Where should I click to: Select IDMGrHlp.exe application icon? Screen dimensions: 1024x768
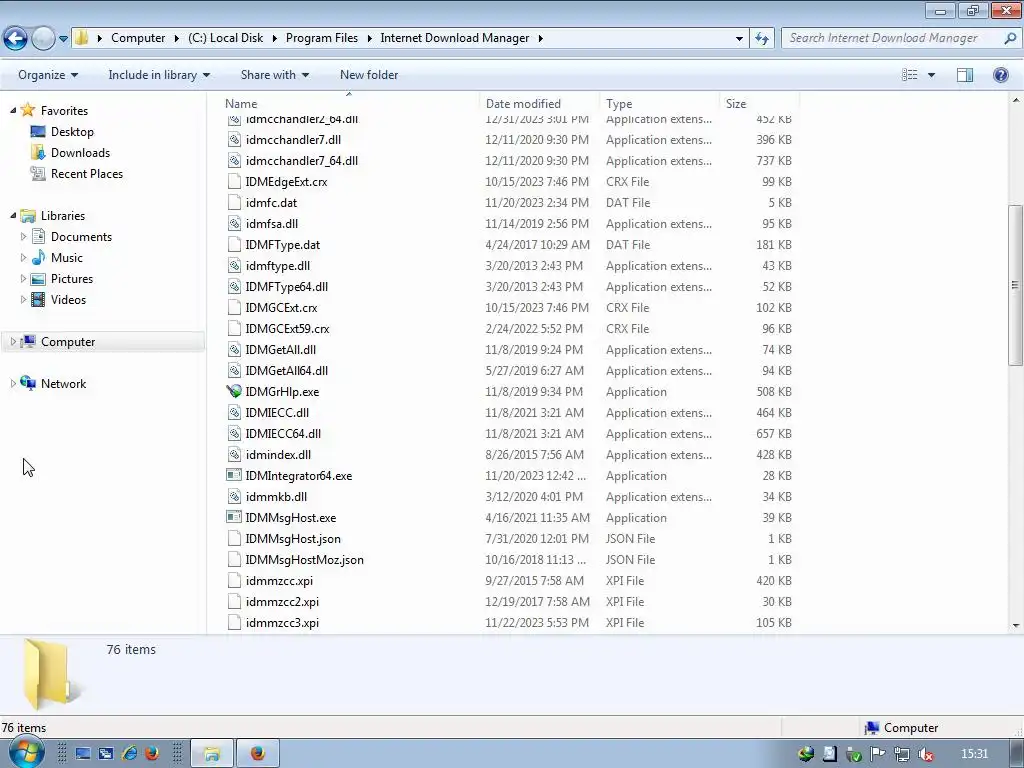[x=234, y=392]
